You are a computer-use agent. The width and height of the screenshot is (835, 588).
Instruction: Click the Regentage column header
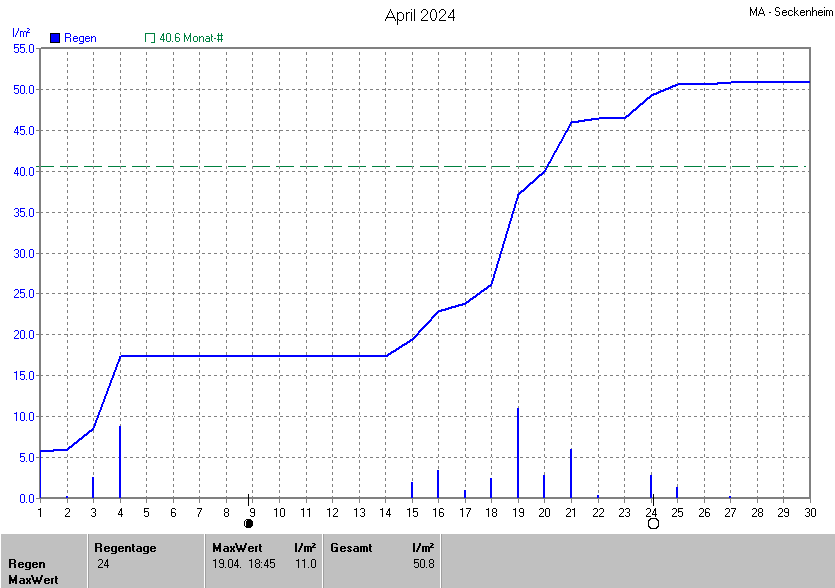[125, 548]
